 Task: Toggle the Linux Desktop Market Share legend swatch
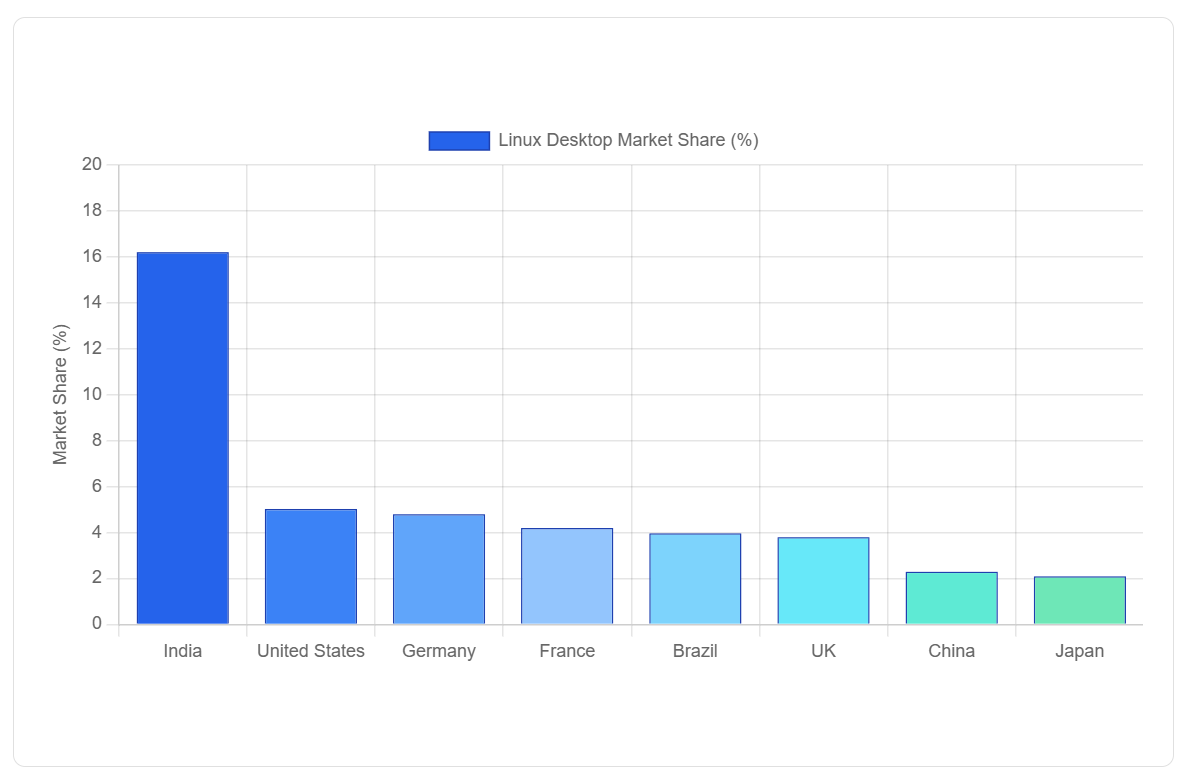459,141
